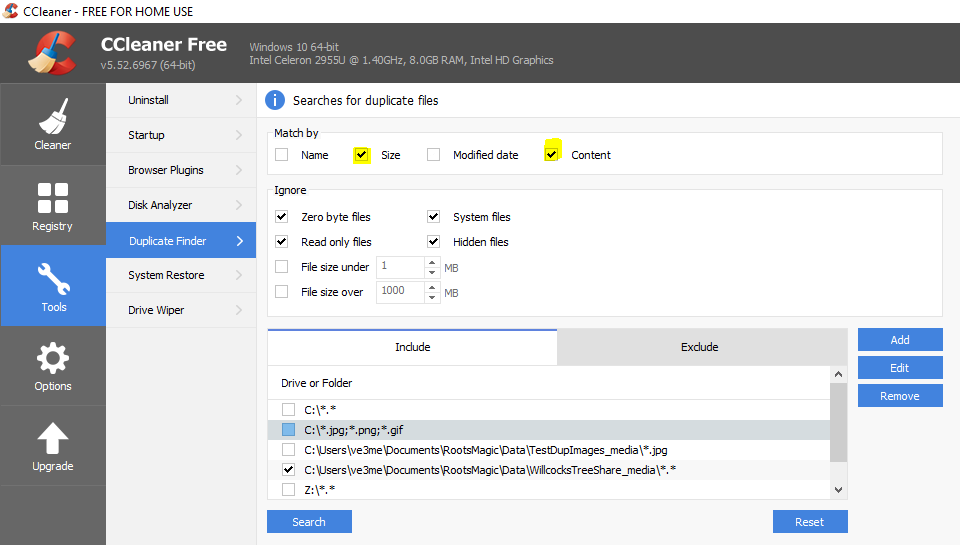This screenshot has height=545, width=960.
Task: Open the Cleaner section broom icon
Action: (53, 116)
